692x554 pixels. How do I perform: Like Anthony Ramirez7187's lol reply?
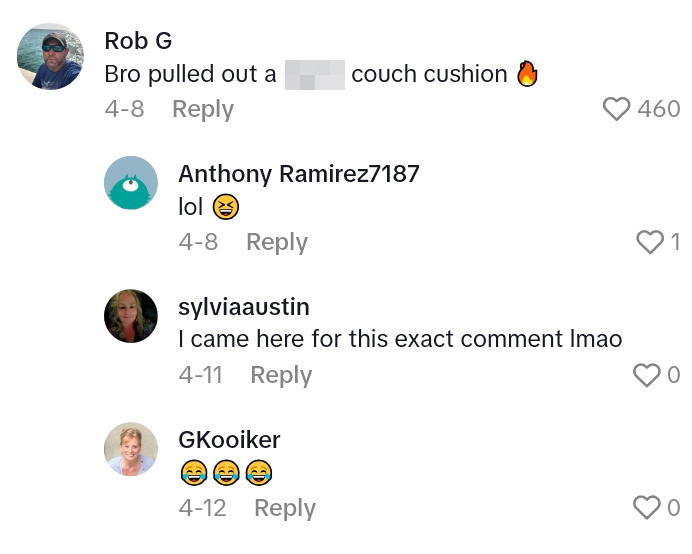point(650,242)
